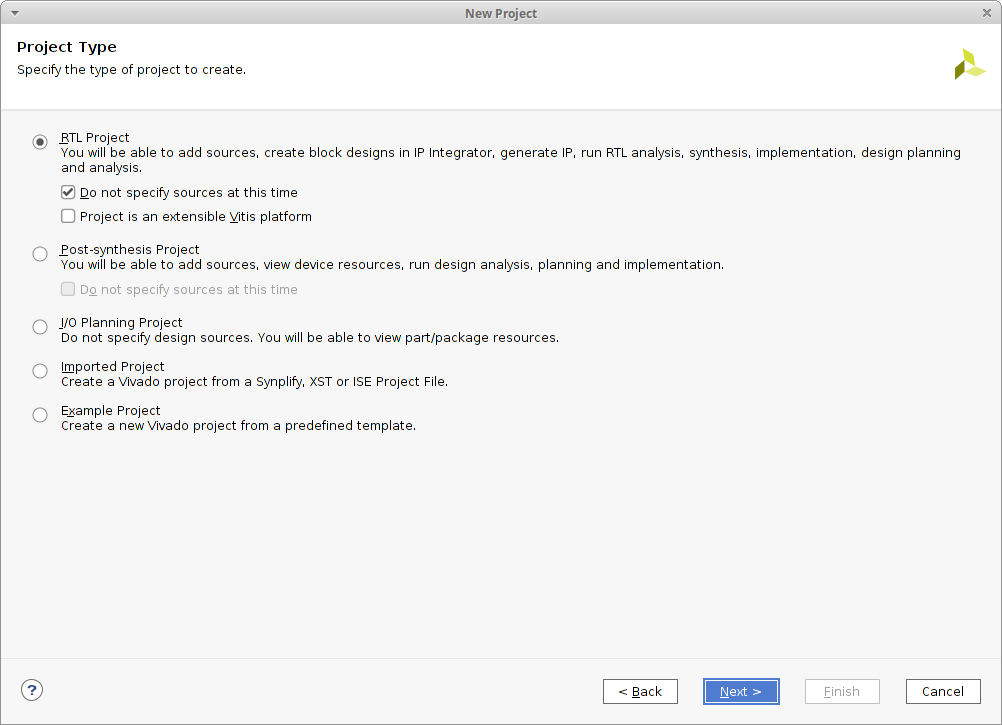
Task: Pick the Imported Project radio button
Action: (40, 371)
